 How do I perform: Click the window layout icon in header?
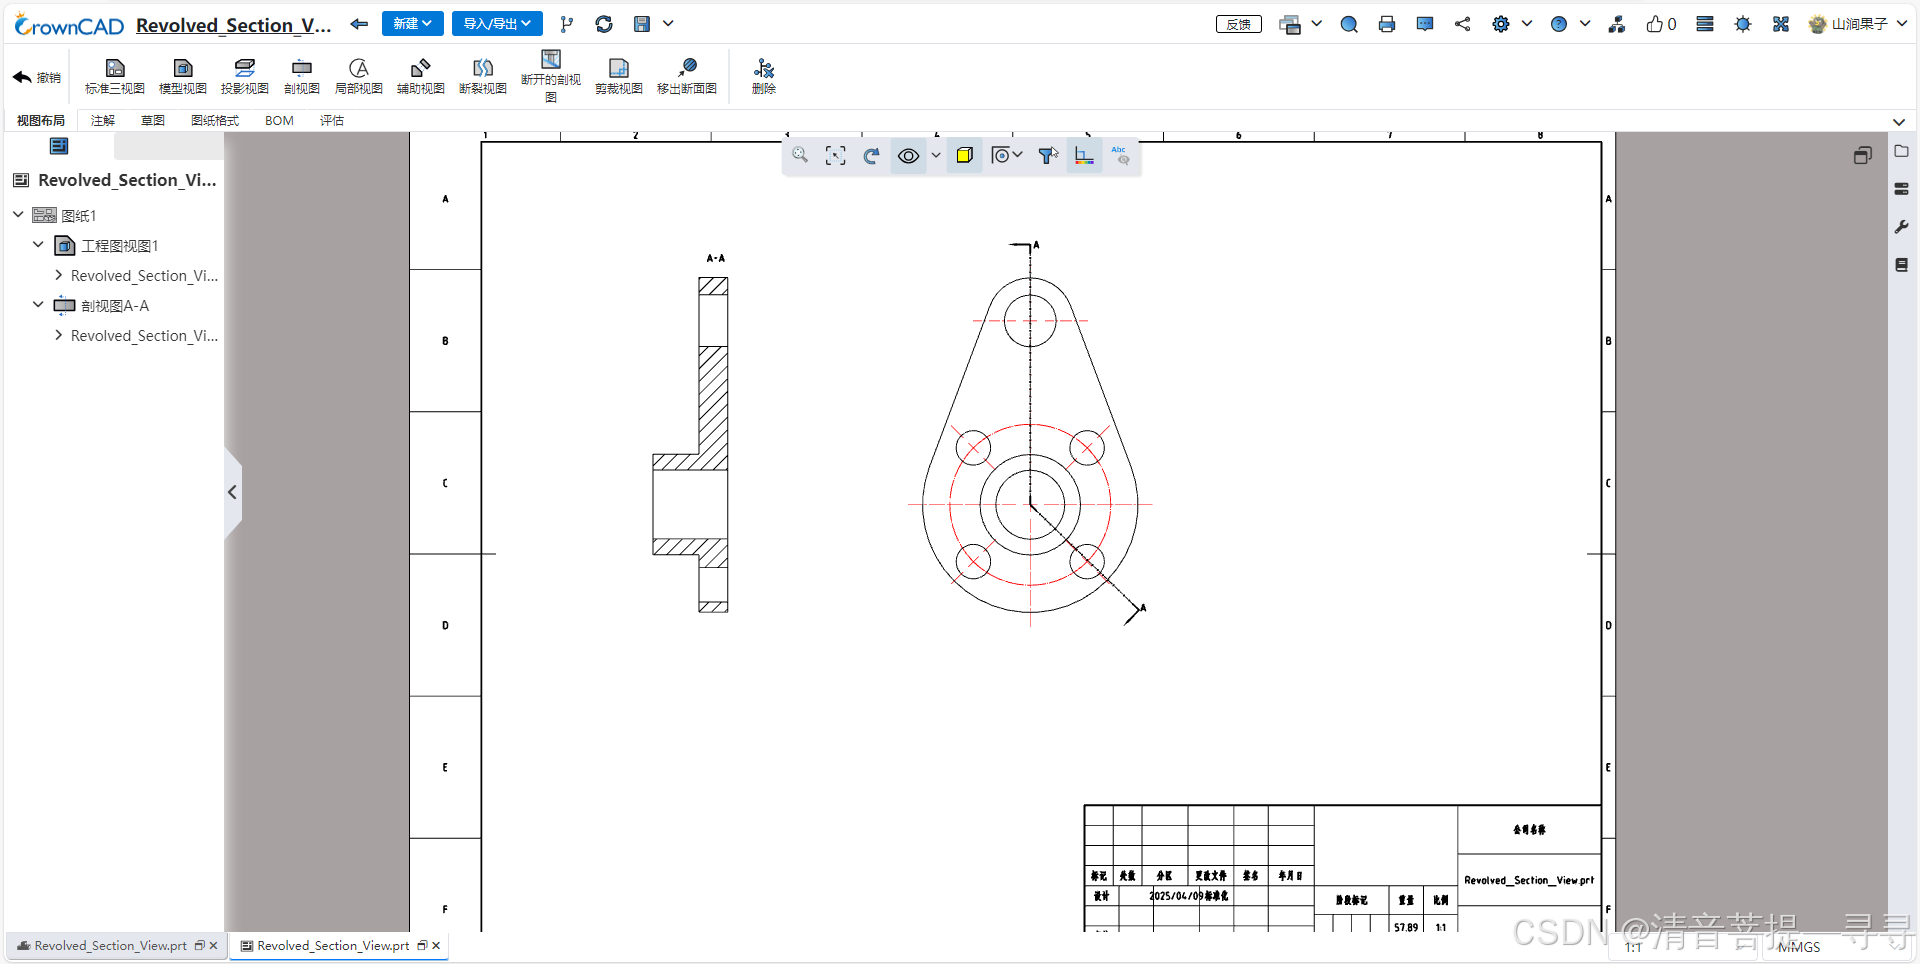[x=1290, y=24]
